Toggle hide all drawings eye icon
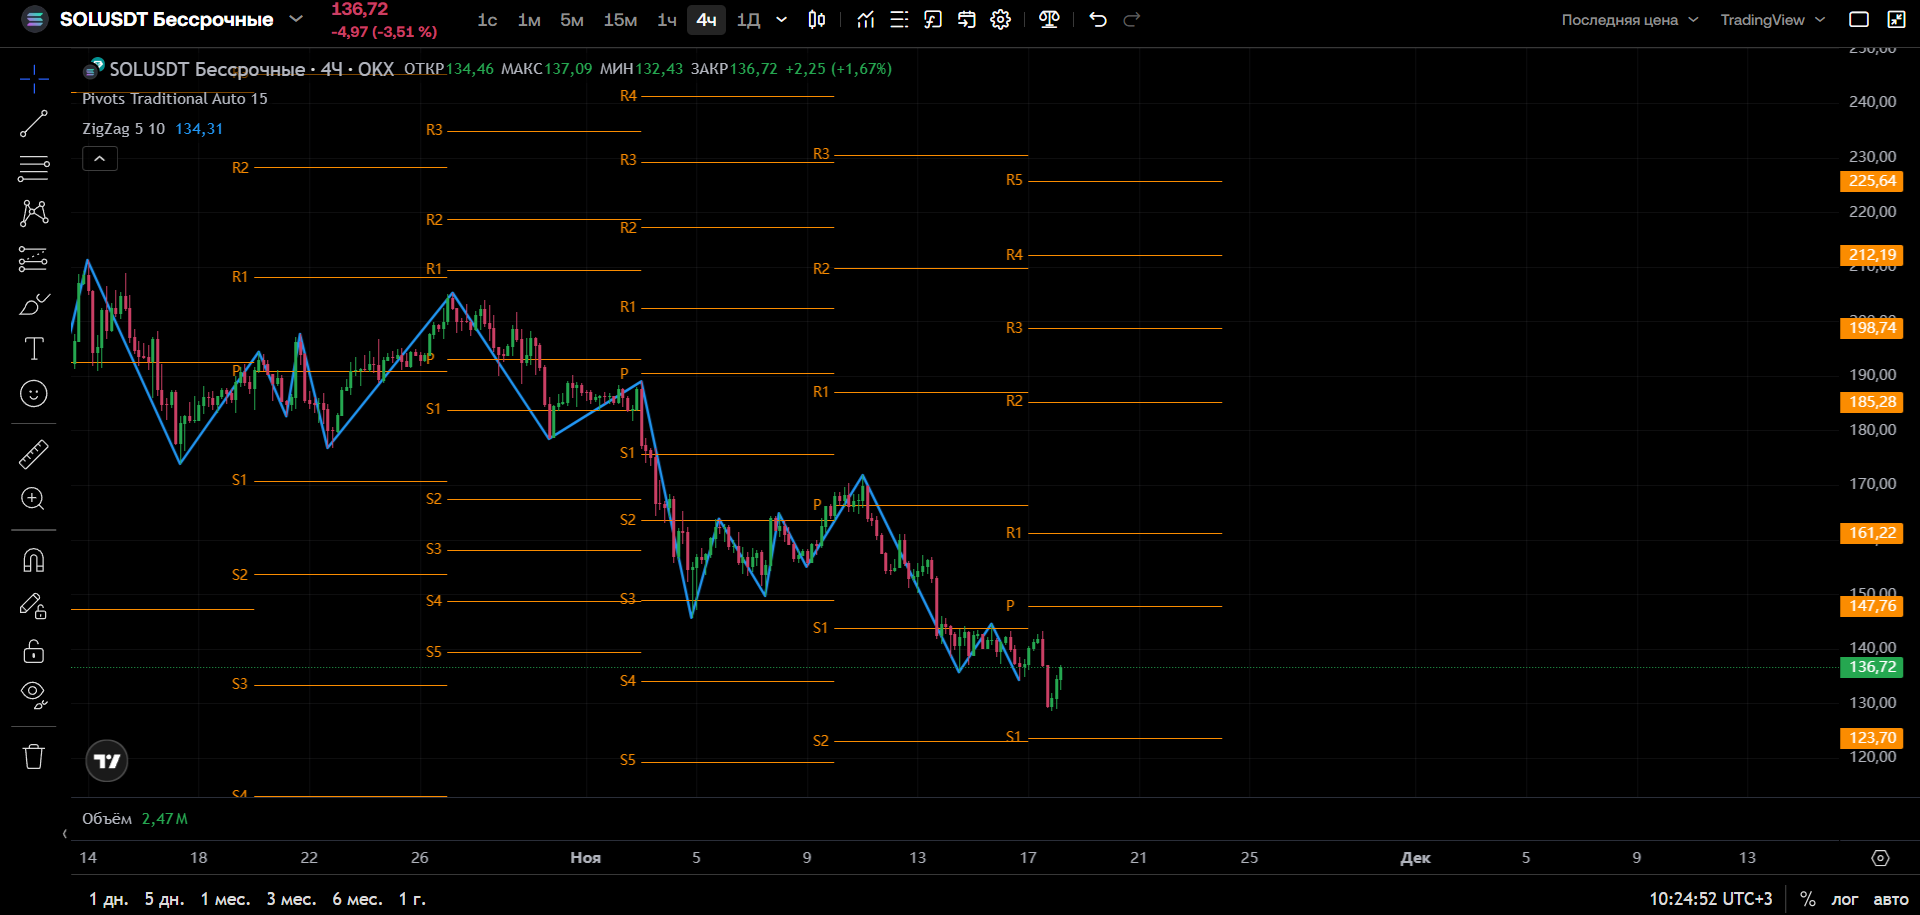The width and height of the screenshot is (1920, 915). pyautogui.click(x=34, y=695)
